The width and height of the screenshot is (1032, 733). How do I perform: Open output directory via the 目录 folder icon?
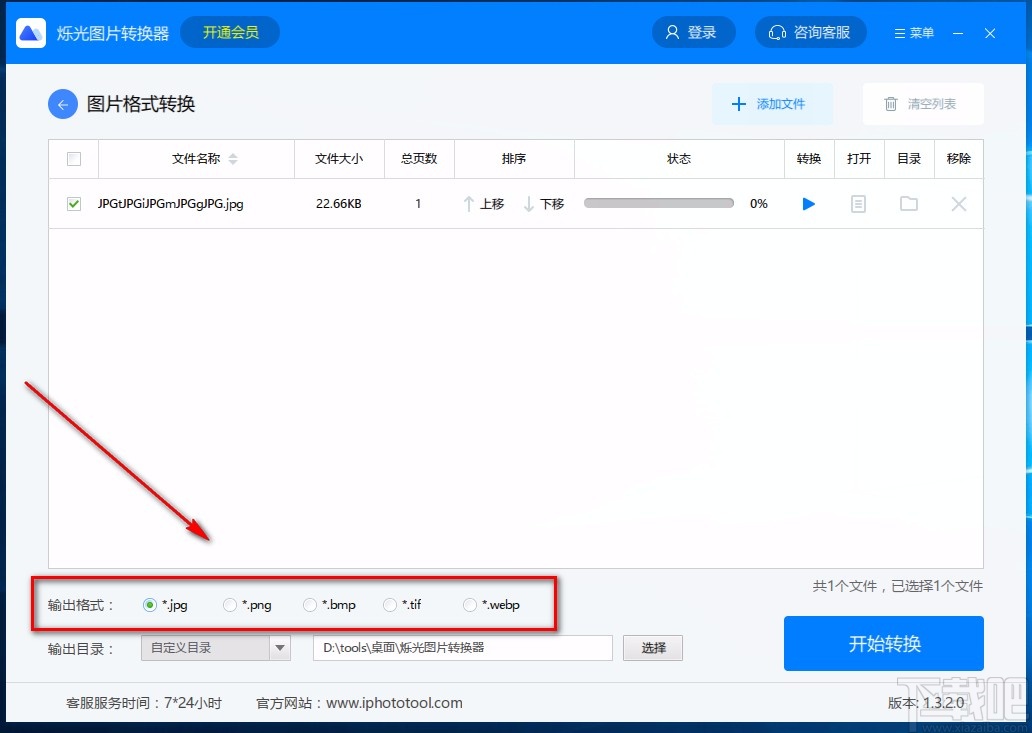(908, 203)
